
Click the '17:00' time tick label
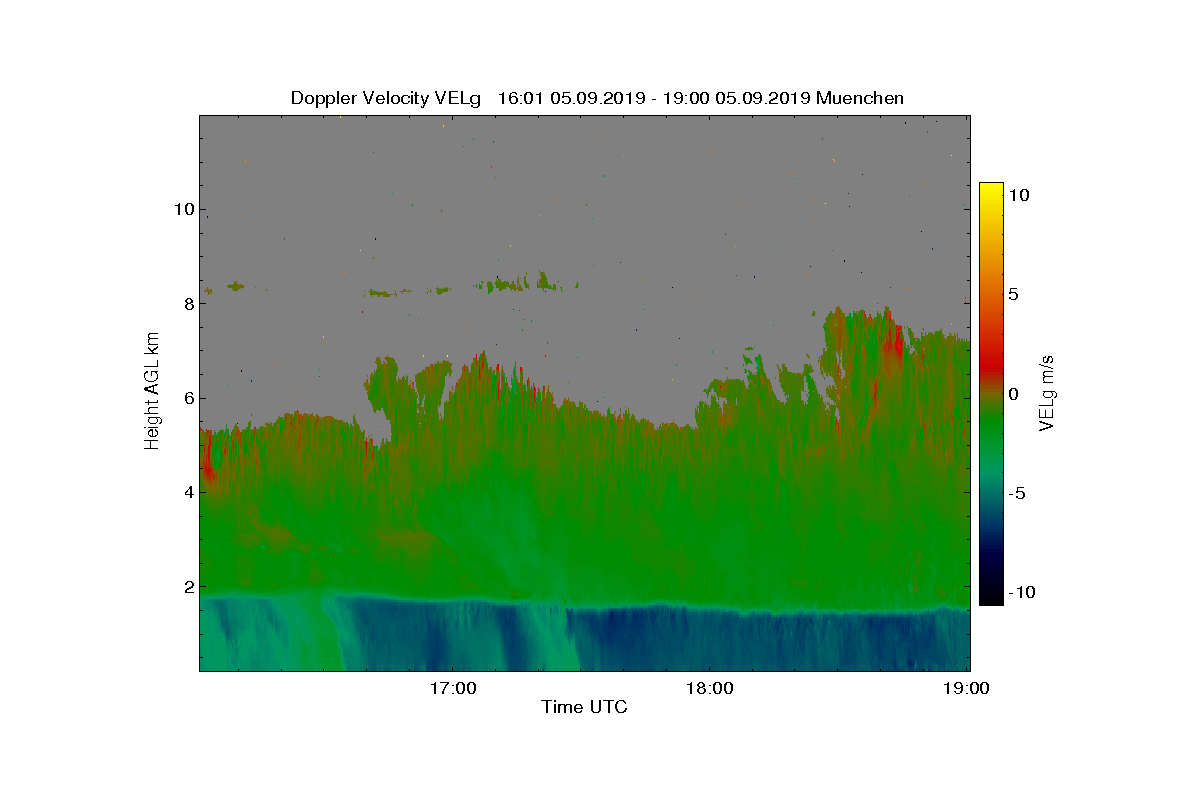click(x=452, y=688)
